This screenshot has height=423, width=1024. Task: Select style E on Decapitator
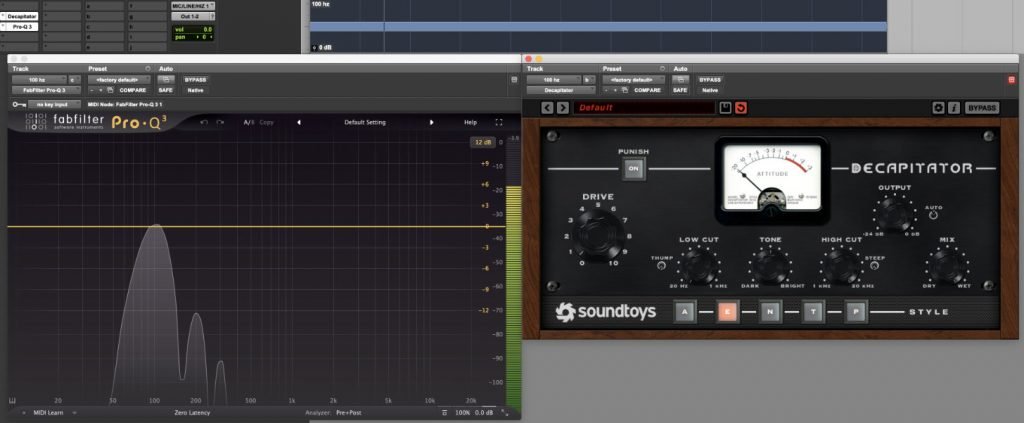(x=728, y=312)
